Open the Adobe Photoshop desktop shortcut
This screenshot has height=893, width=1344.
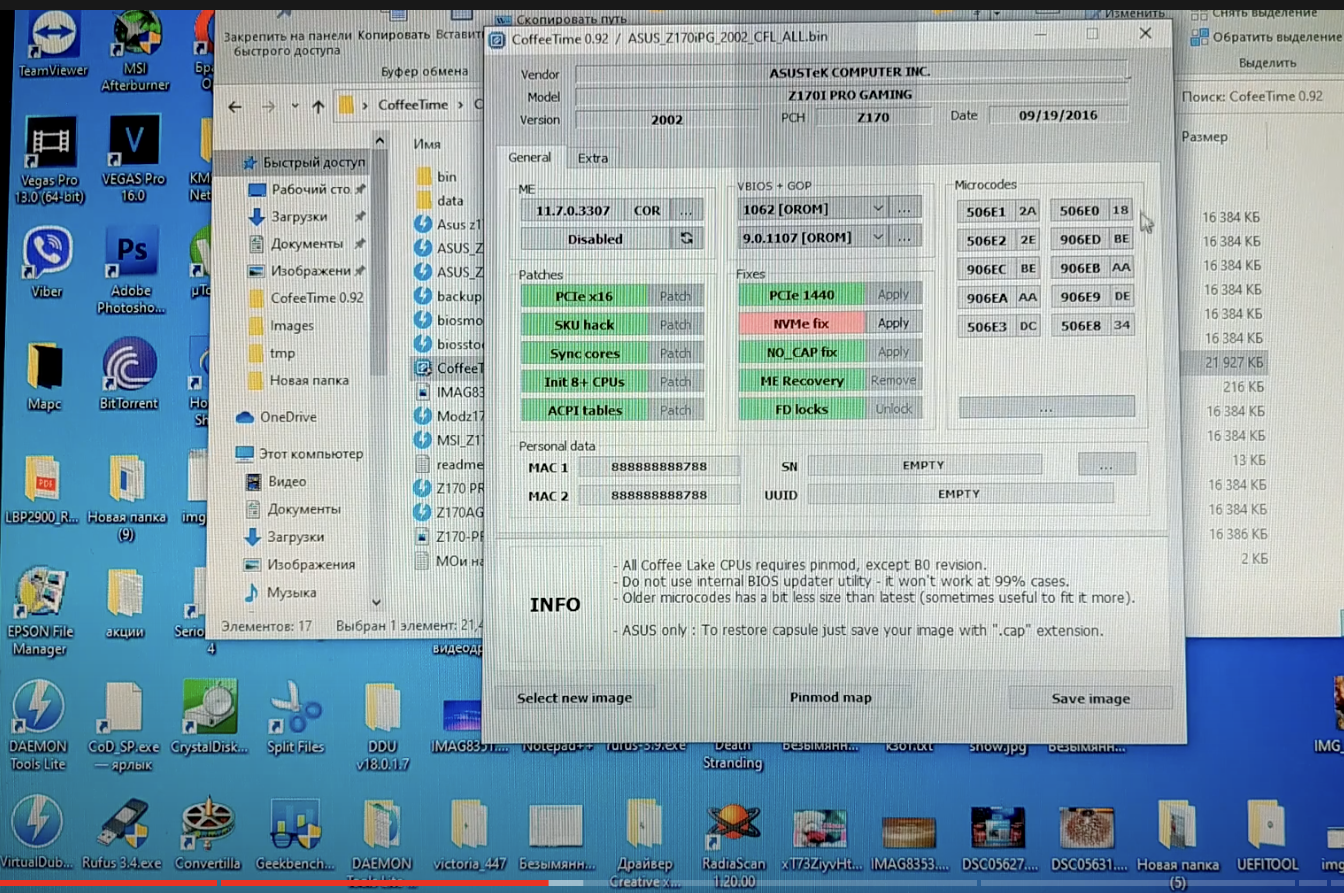click(132, 270)
